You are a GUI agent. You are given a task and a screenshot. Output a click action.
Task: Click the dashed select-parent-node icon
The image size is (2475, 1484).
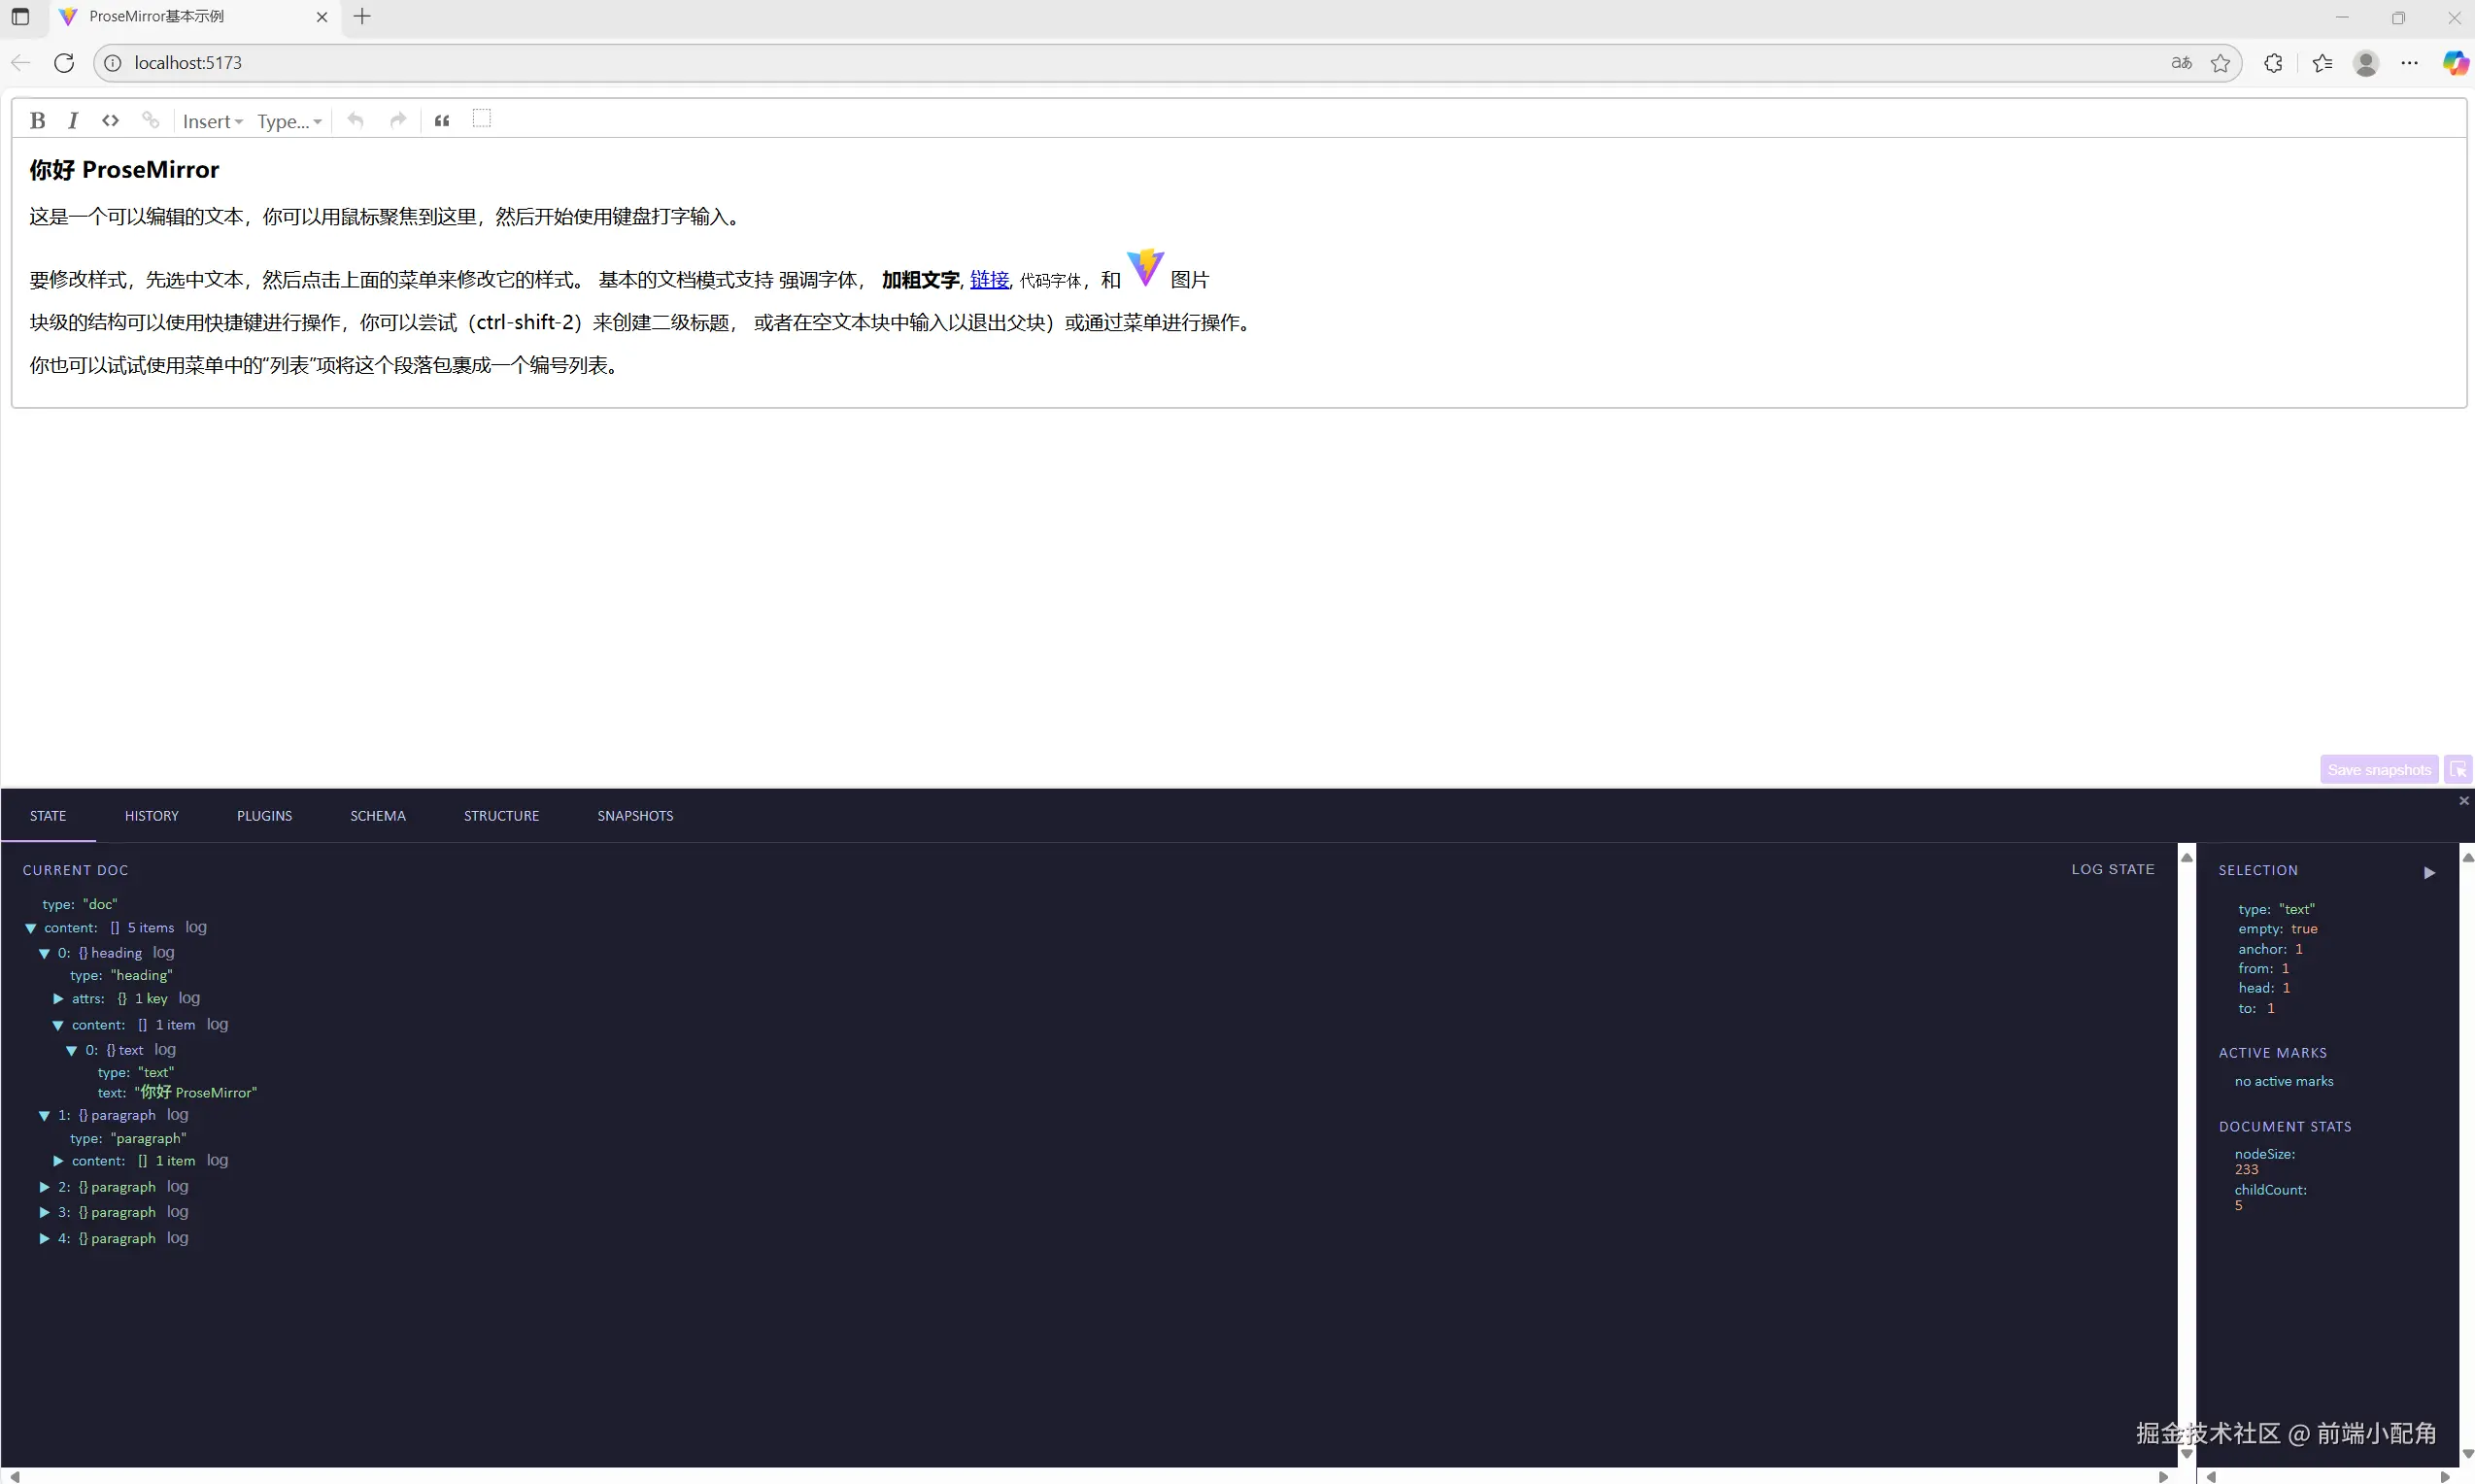tap(482, 119)
